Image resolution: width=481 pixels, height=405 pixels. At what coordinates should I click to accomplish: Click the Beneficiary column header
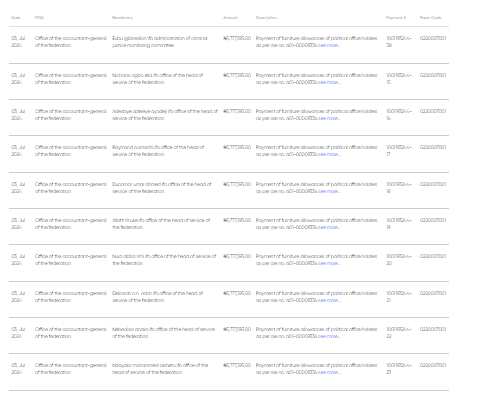[122, 18]
